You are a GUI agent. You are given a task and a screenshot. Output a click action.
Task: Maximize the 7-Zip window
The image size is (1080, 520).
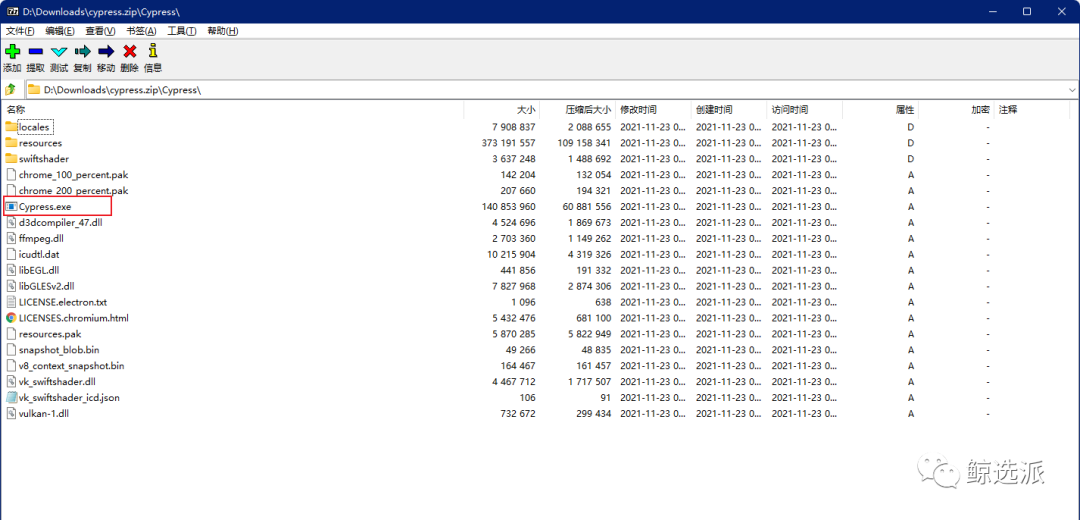click(1027, 12)
